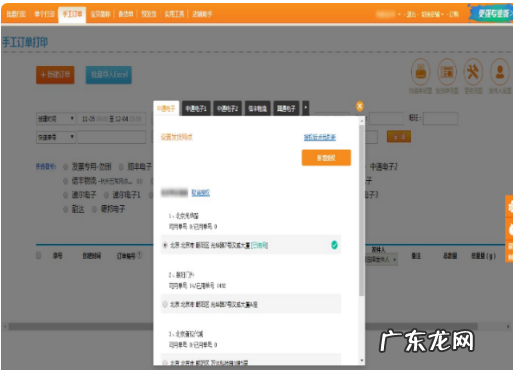
Task: Select the first Beijing address radio with 已使用
Action: 165,245
